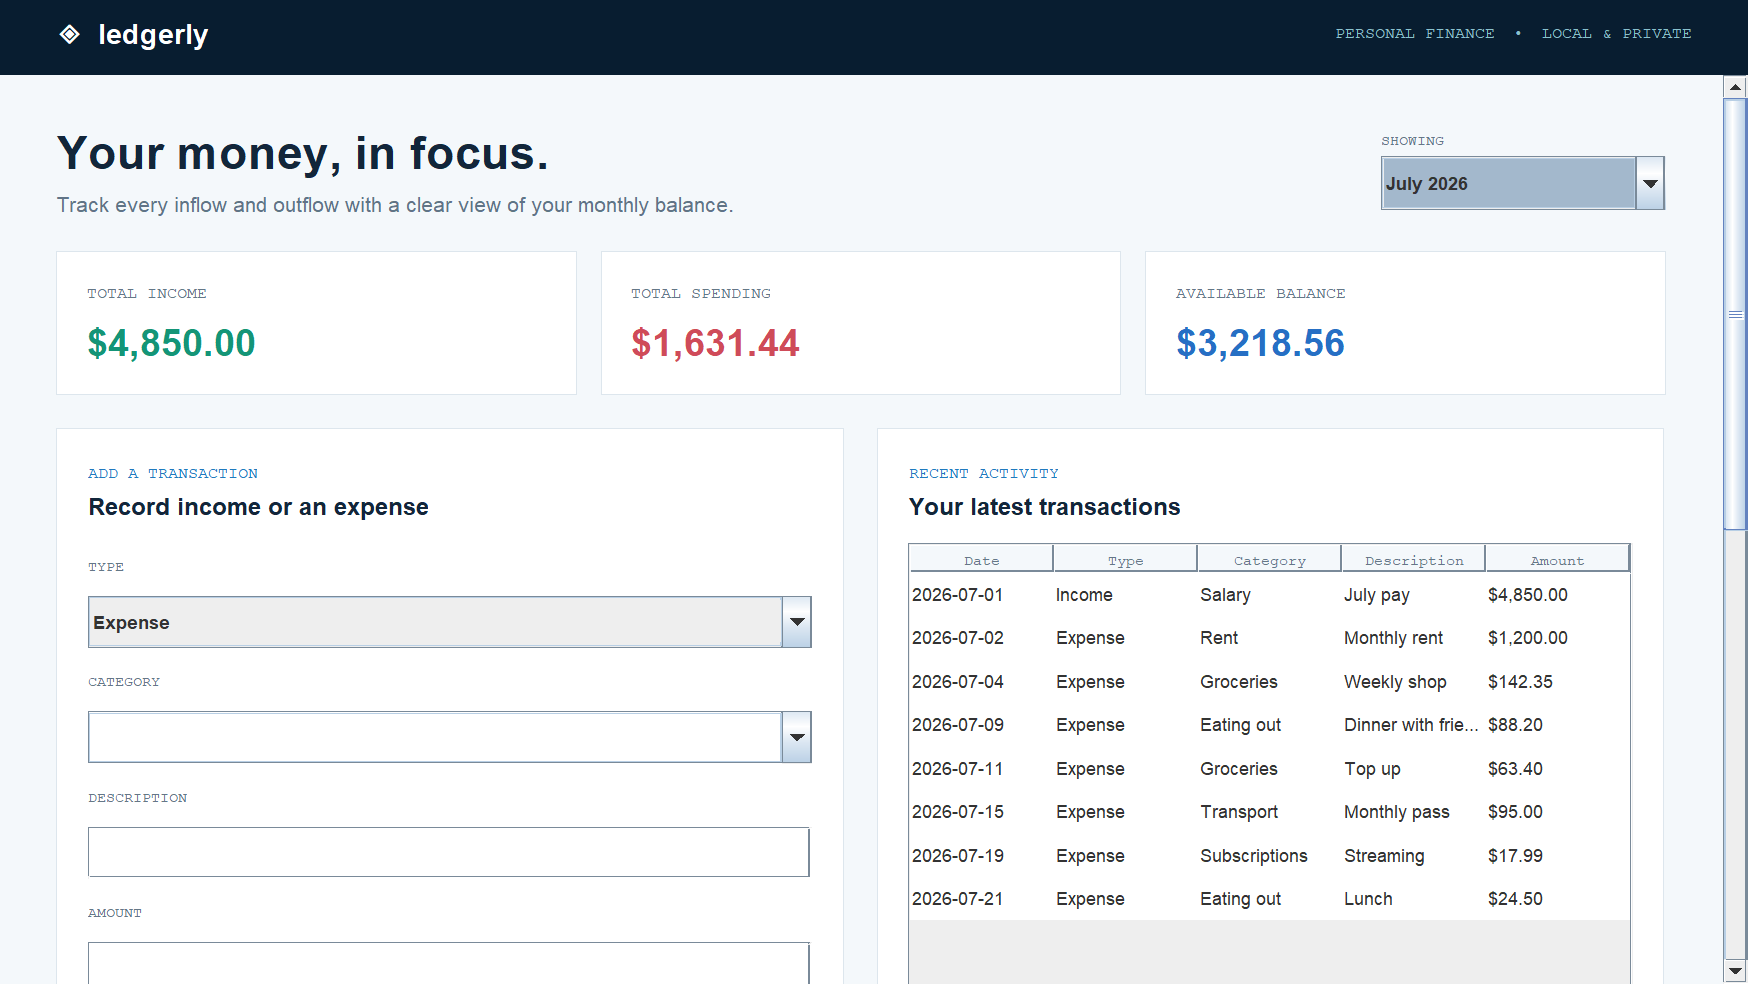Select the 2026-07-19 date cell

point(981,856)
